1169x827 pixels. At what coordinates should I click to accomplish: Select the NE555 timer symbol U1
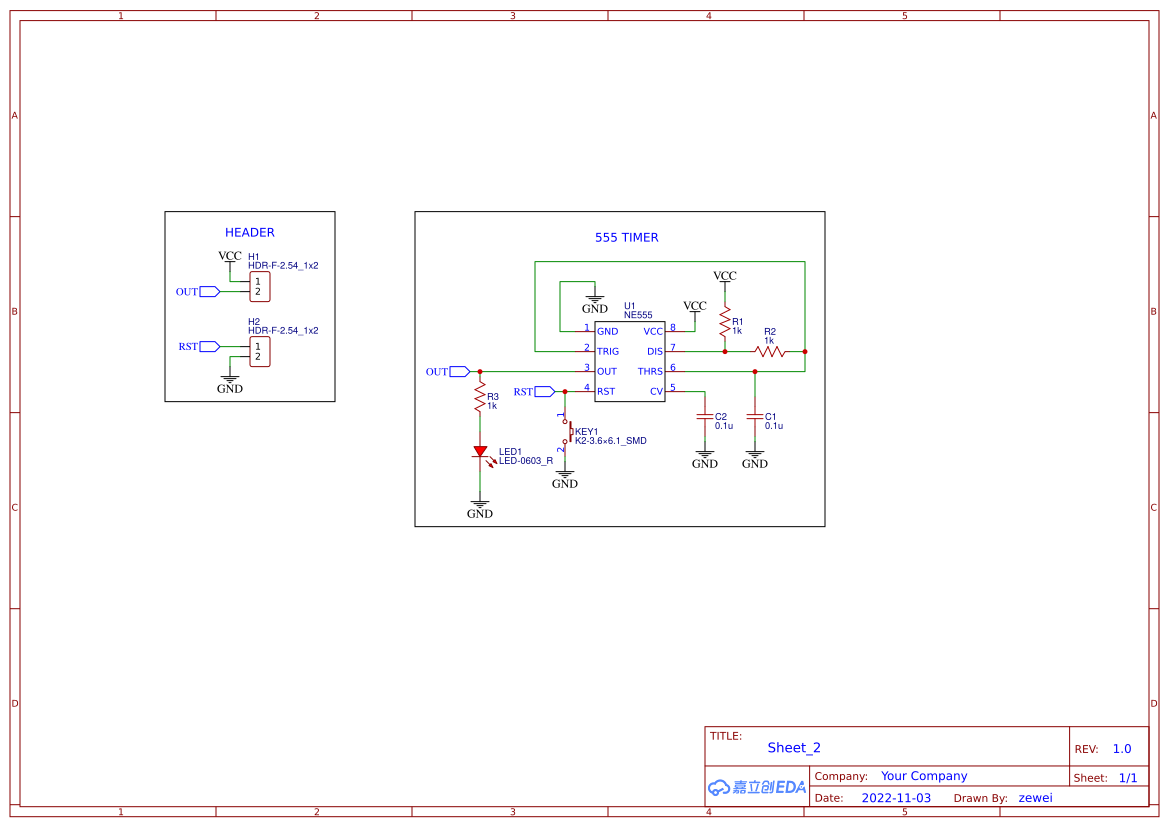[629, 360]
